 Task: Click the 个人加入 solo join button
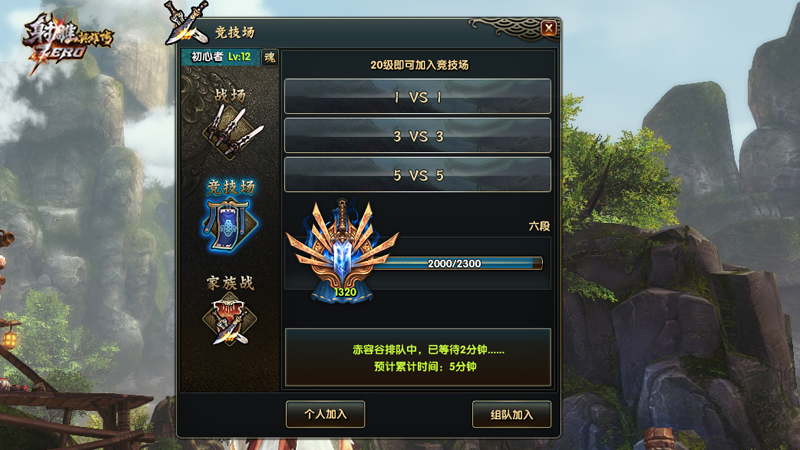325,414
